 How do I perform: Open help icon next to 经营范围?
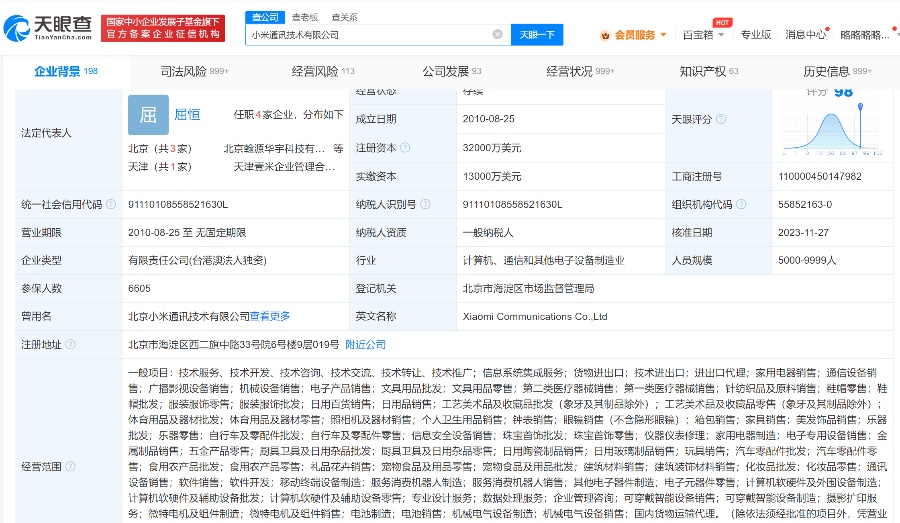coord(70,466)
